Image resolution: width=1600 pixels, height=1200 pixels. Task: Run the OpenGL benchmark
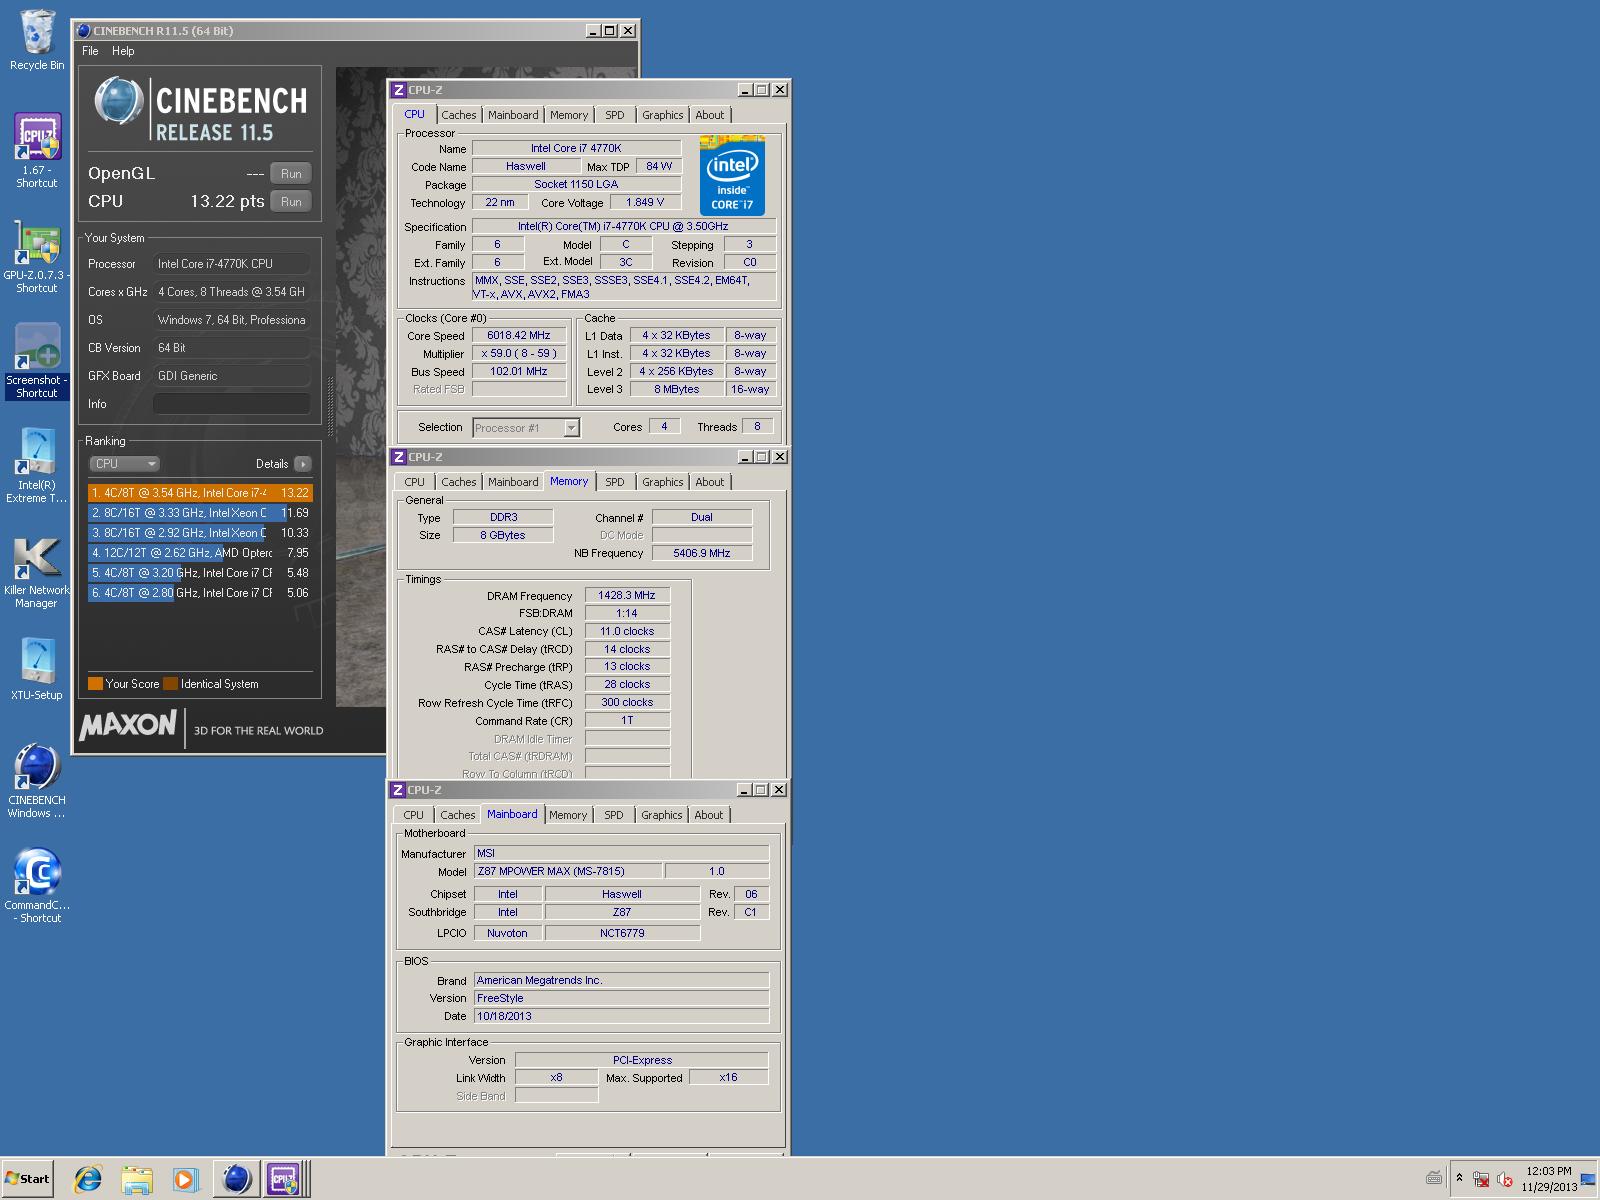[291, 173]
